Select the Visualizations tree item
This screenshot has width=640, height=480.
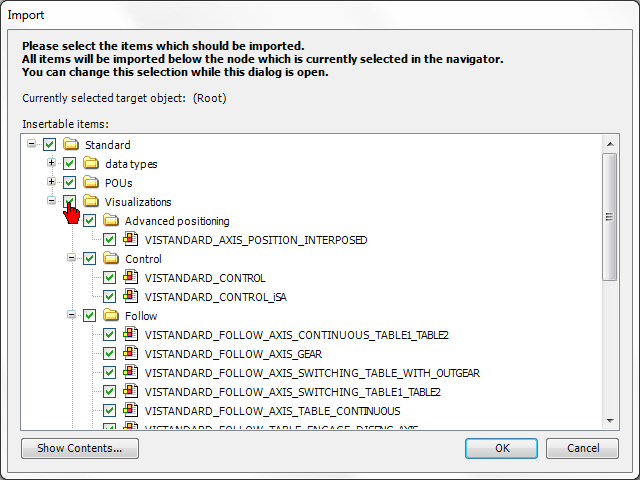pos(138,202)
